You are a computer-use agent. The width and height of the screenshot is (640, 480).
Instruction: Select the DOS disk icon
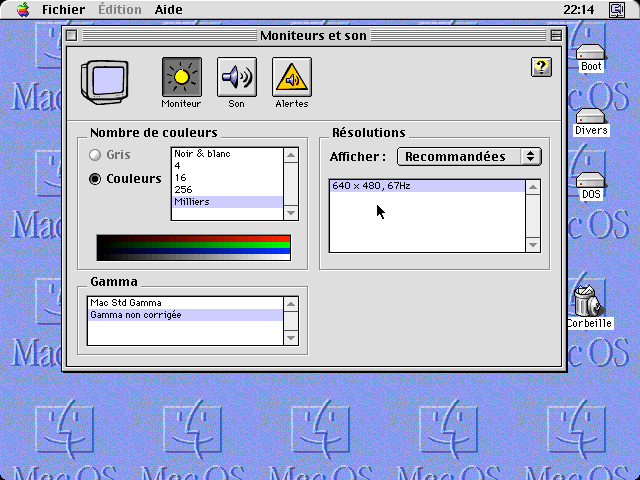pyautogui.click(x=591, y=186)
